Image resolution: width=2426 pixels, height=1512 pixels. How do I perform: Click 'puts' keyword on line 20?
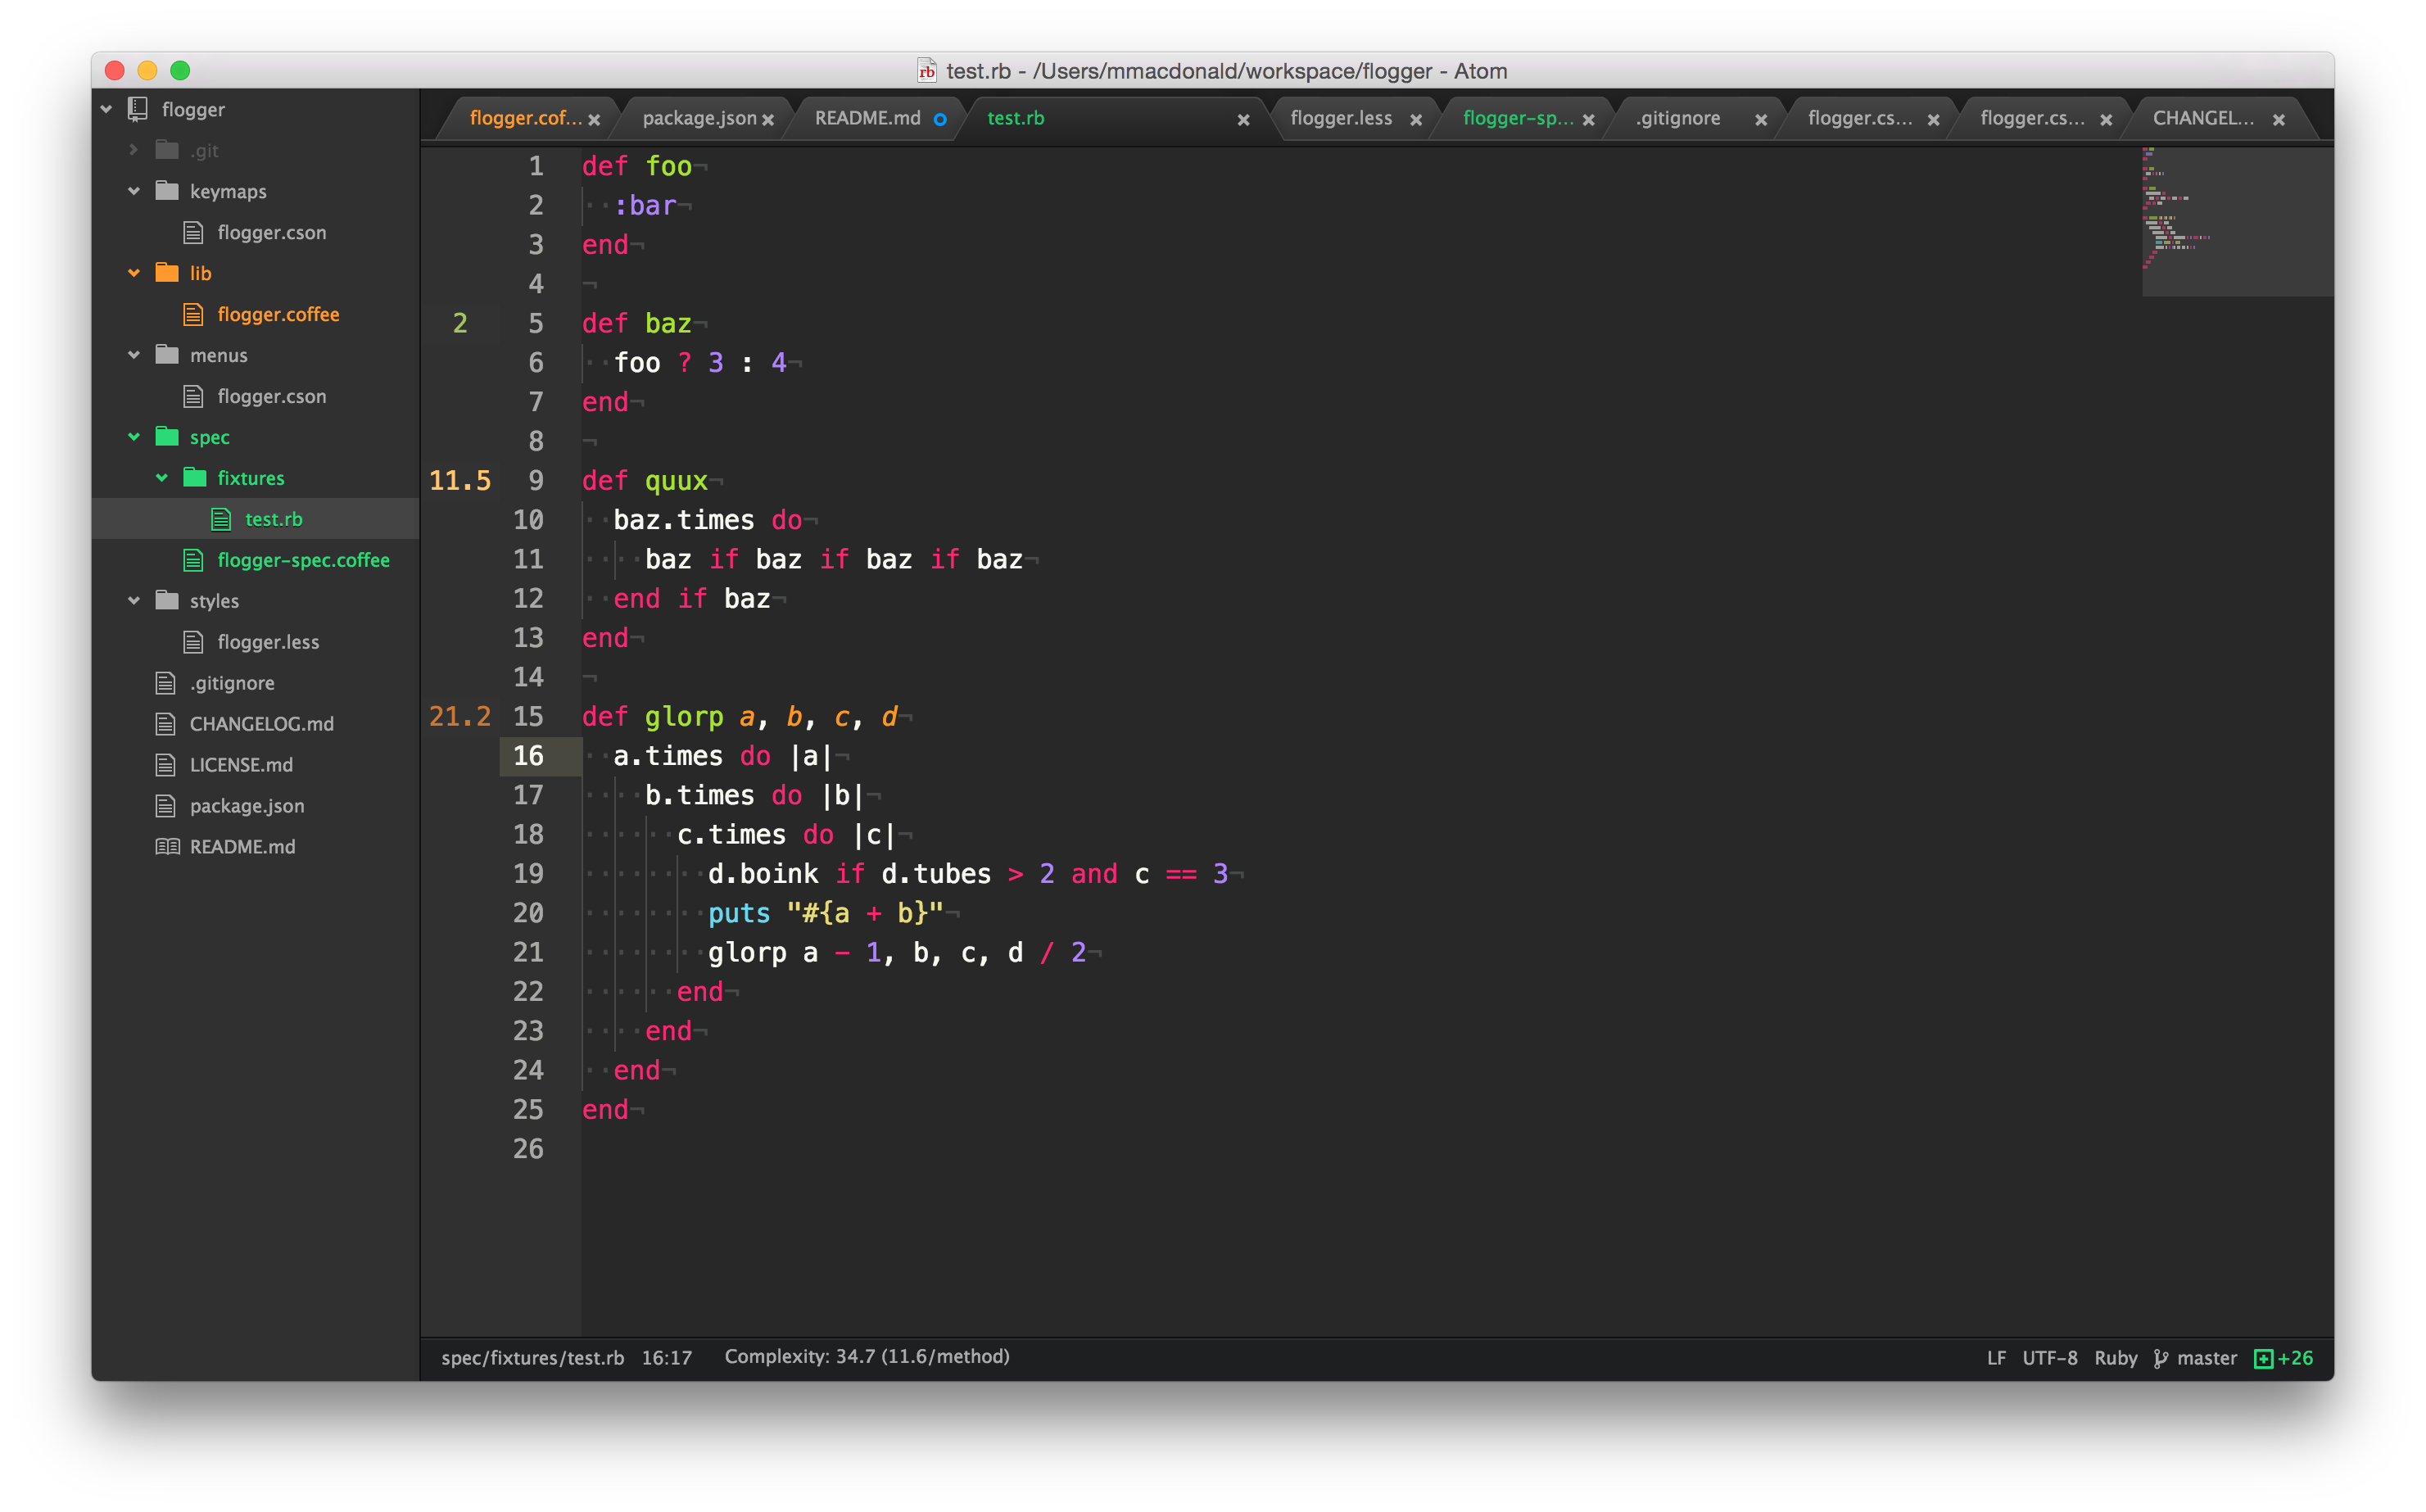[x=739, y=914]
